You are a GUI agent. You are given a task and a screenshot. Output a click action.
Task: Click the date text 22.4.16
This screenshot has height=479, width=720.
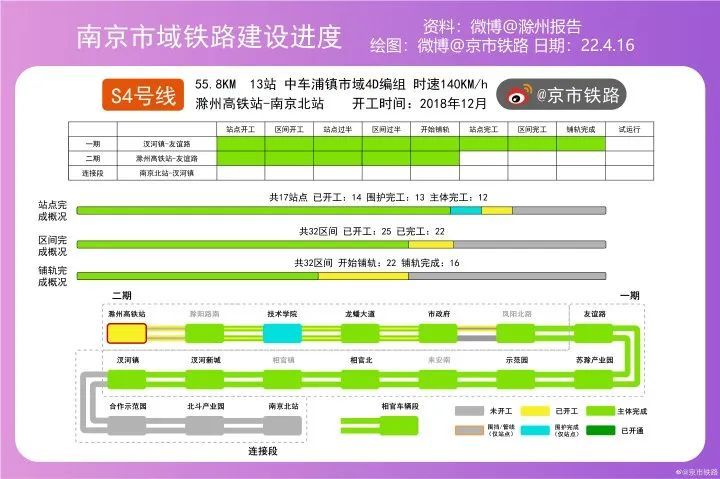click(608, 45)
